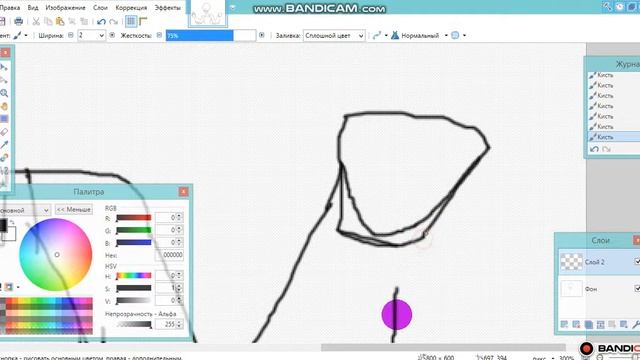640x360 pixels.
Task: Toggle the rulers icon
Action: tap(143, 21)
